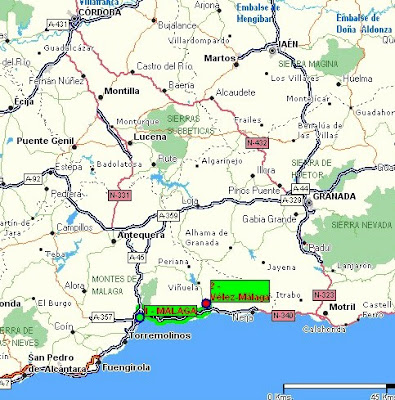
Task: Click the Málaga waypoint marker circle
Action: [140, 317]
